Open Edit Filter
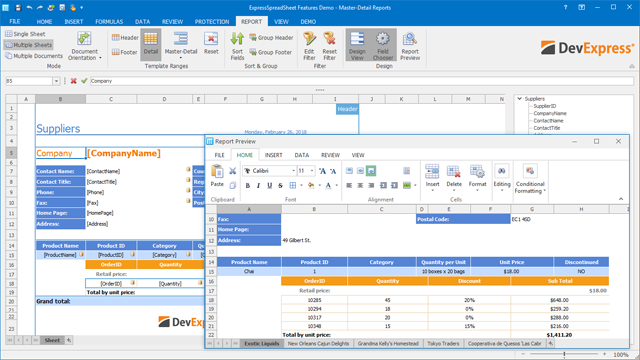 click(x=309, y=46)
